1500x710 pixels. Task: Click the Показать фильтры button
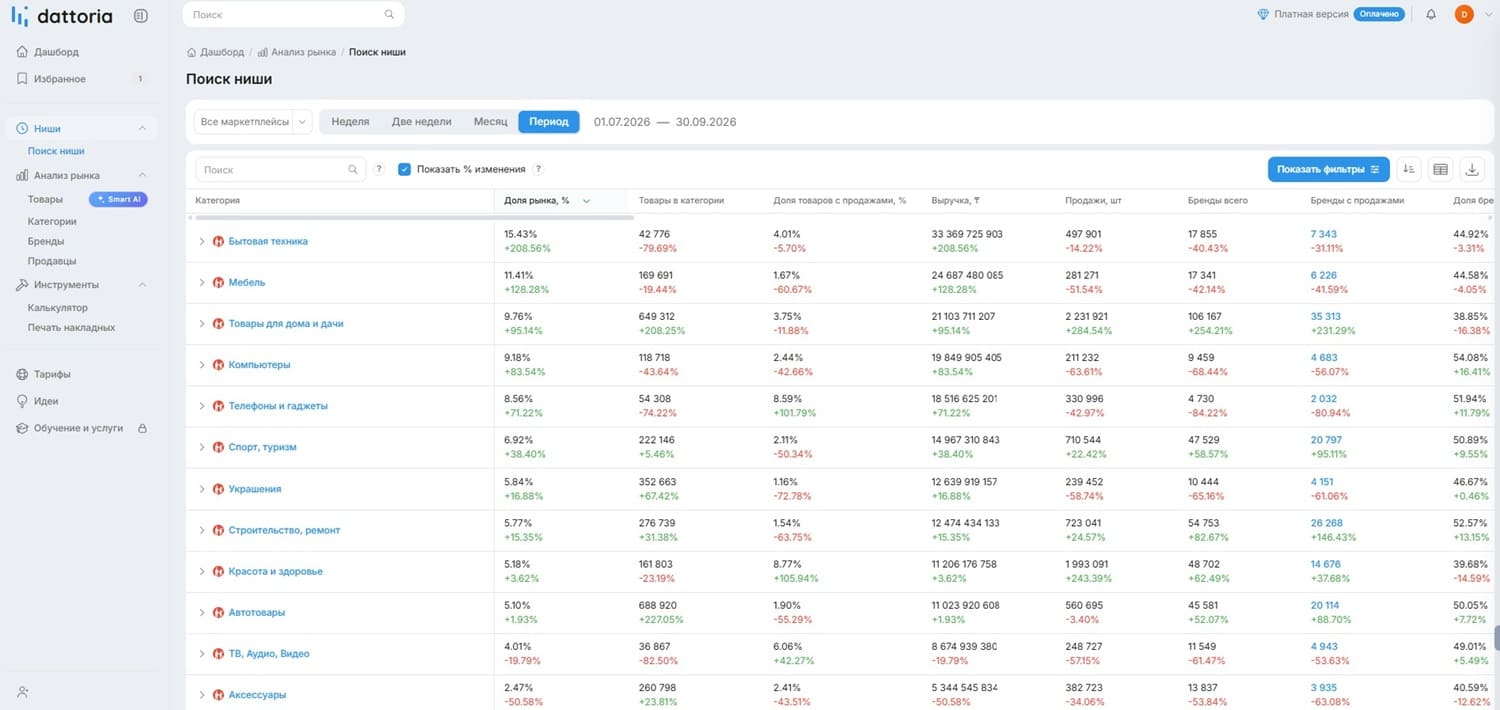click(x=1328, y=169)
